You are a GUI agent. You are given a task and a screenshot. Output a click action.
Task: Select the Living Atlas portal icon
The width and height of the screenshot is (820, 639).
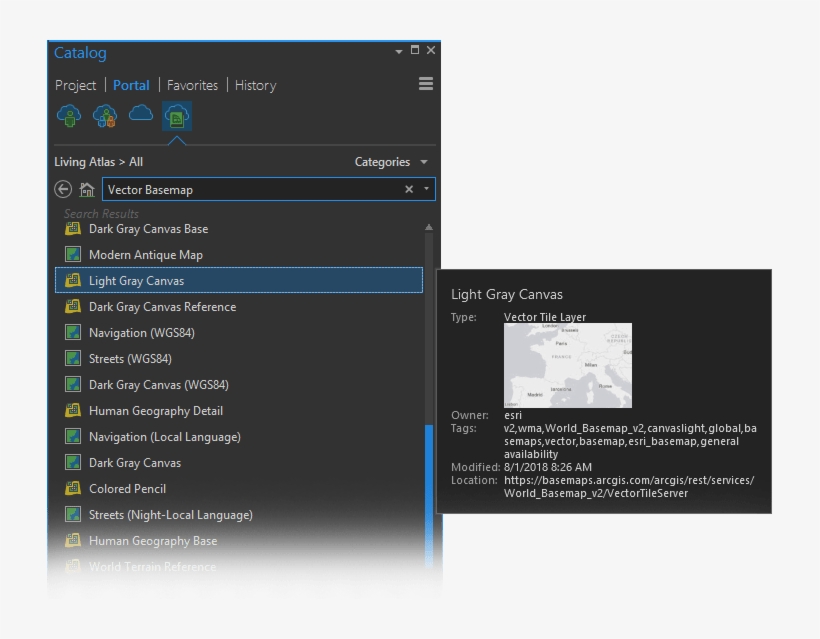click(x=177, y=117)
